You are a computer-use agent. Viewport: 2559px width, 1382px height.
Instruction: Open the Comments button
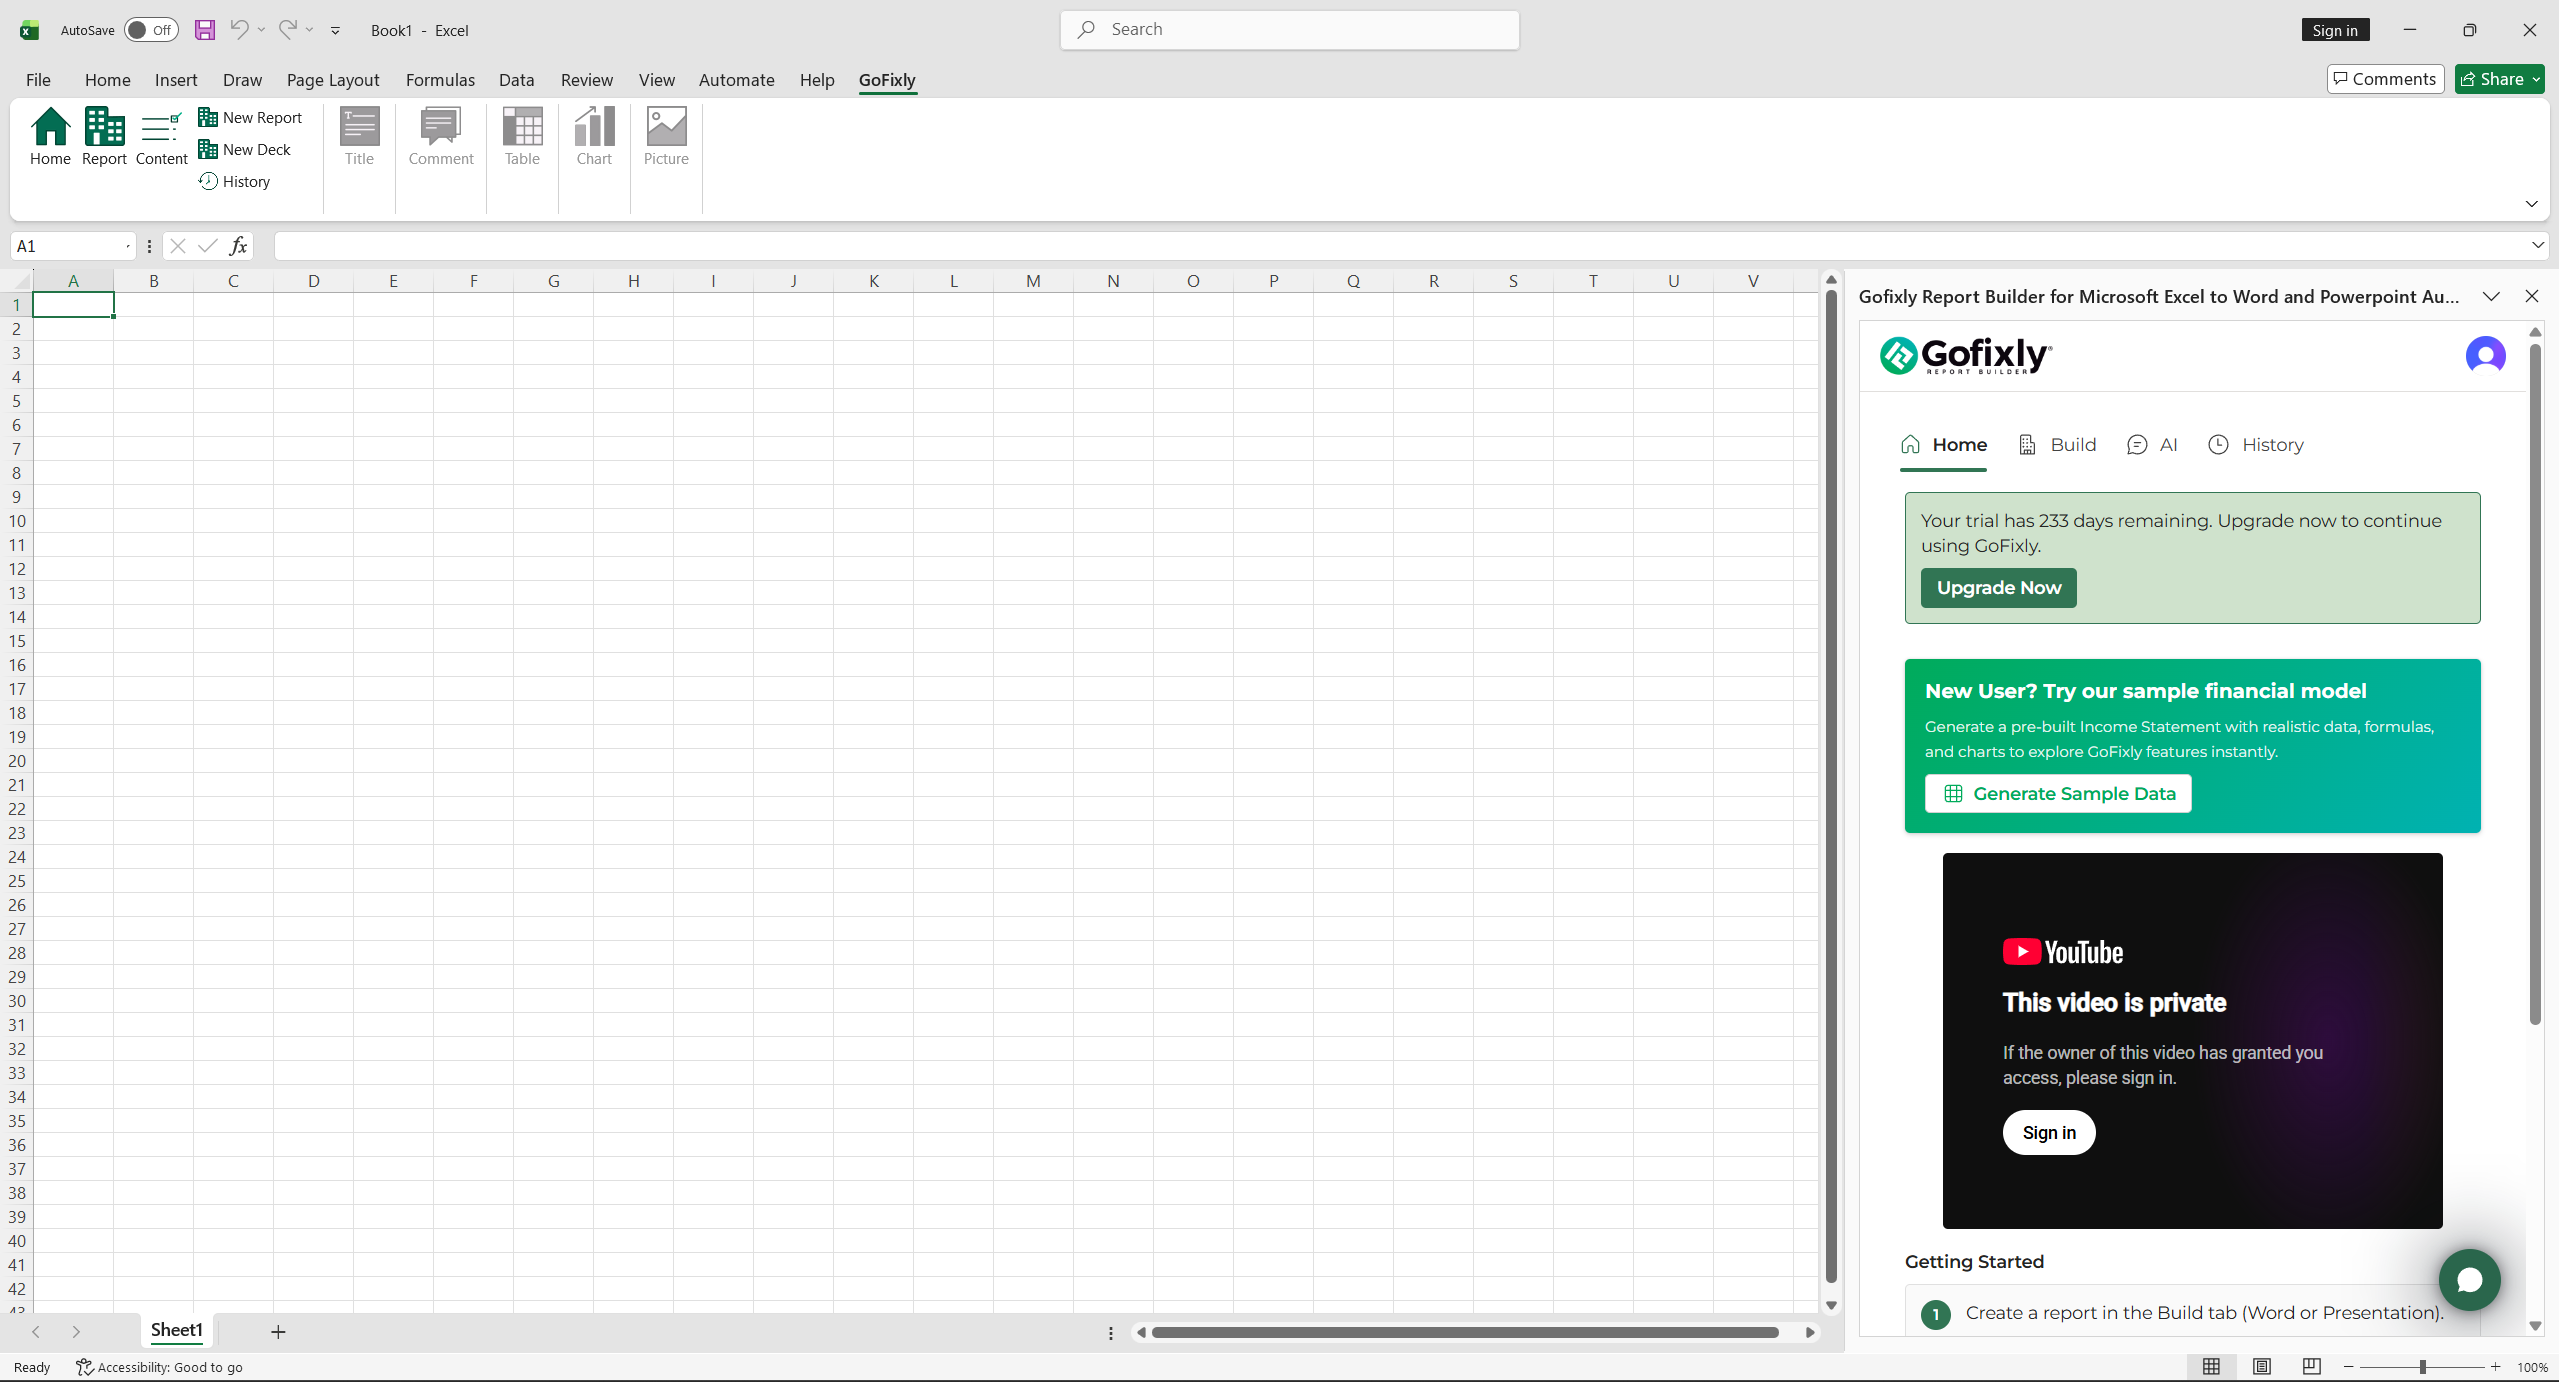coord(2385,79)
